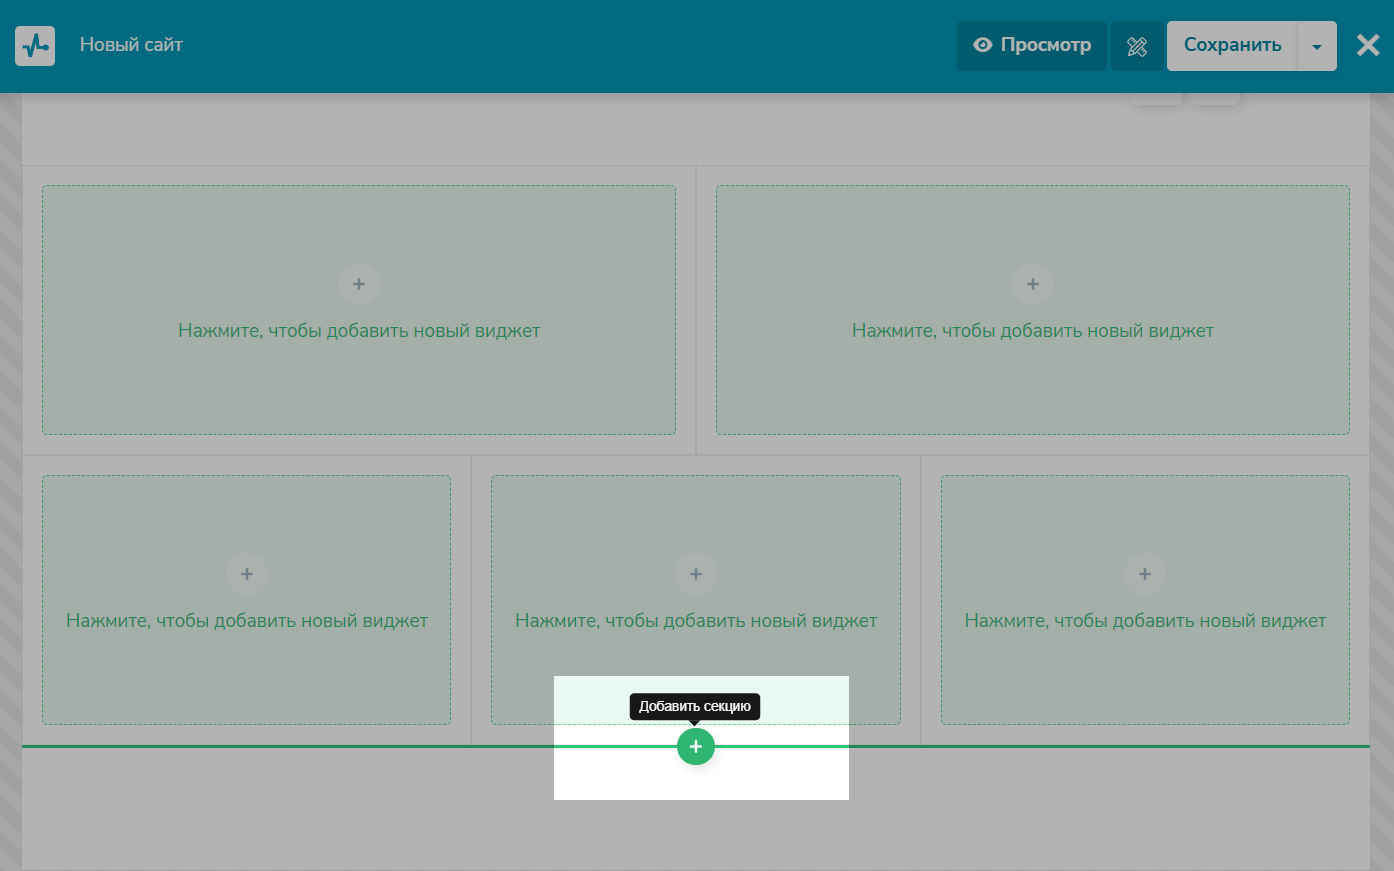Expand the dropdown arrow beside Сохранить
Image resolution: width=1394 pixels, height=871 pixels.
tap(1317, 47)
